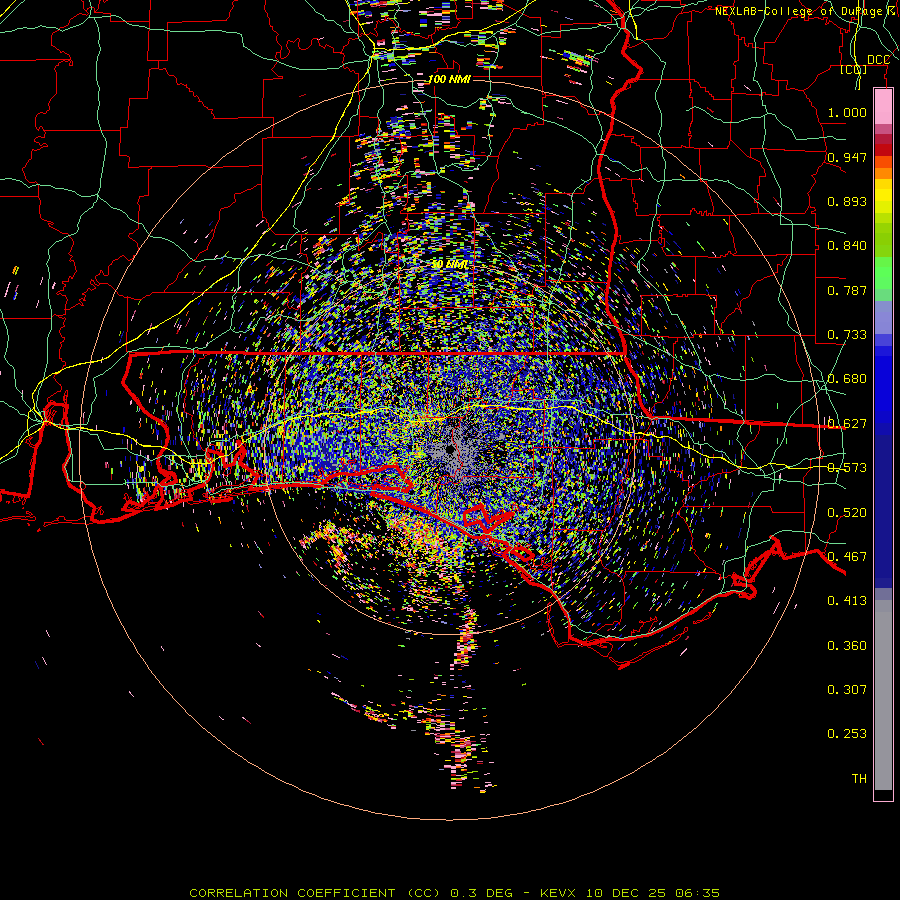Click the pink top segment of color scale
Screen dimensions: 900x900
pyautogui.click(x=883, y=107)
